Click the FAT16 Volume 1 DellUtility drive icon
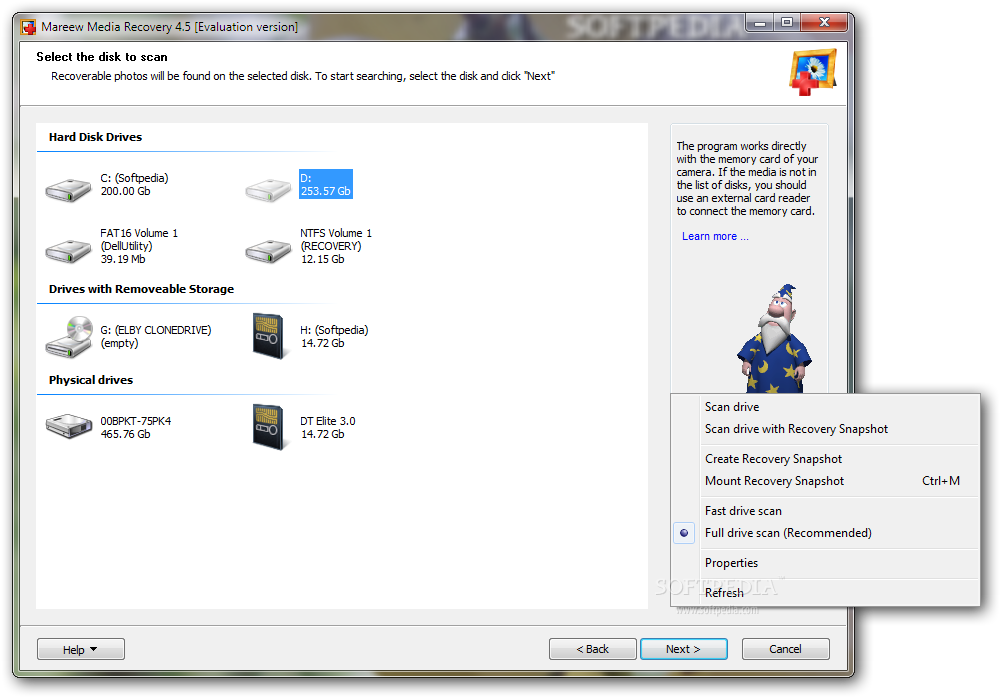1001x698 pixels. pos(68,248)
